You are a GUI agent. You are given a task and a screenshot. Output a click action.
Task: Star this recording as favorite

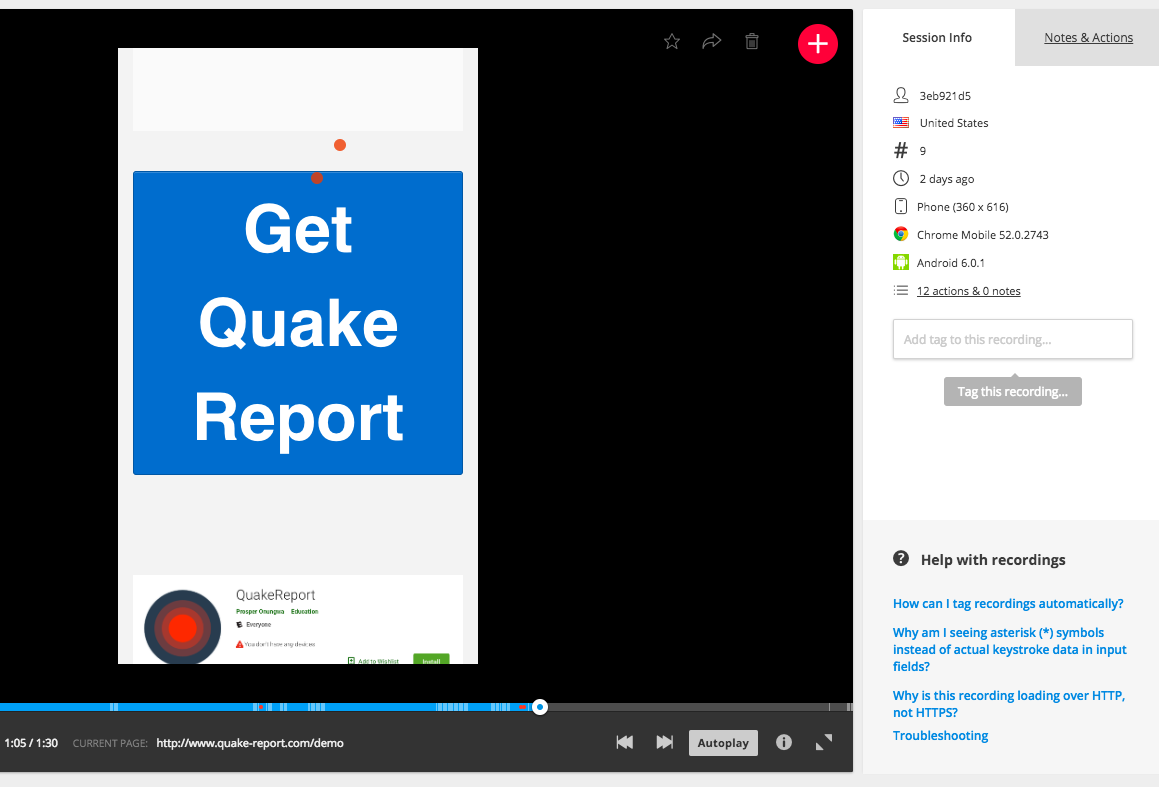671,41
